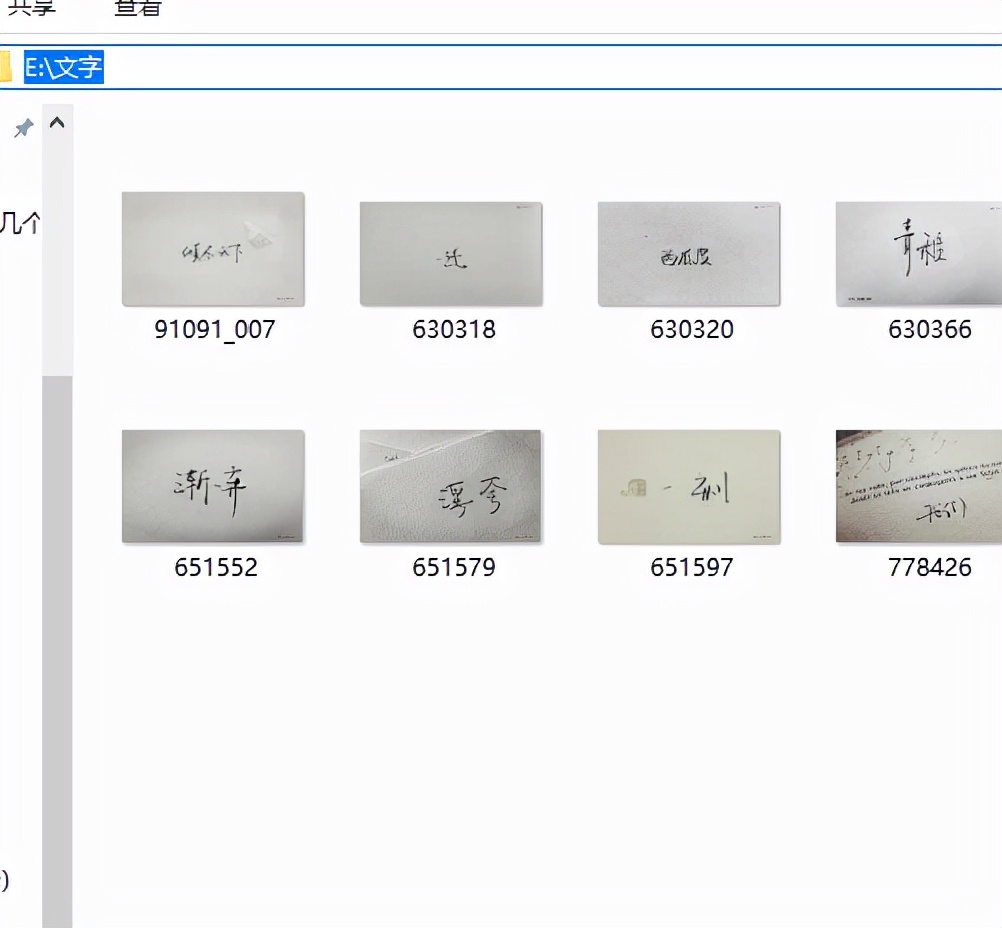Open the thumbnail image named 630318

[x=450, y=252]
